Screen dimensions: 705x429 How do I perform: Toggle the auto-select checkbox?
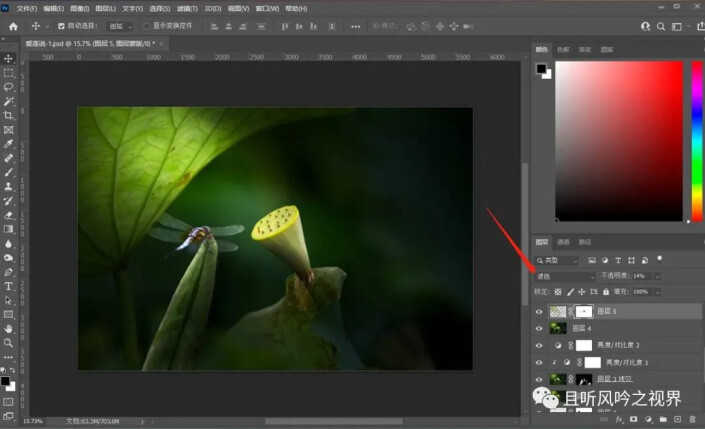pos(61,26)
